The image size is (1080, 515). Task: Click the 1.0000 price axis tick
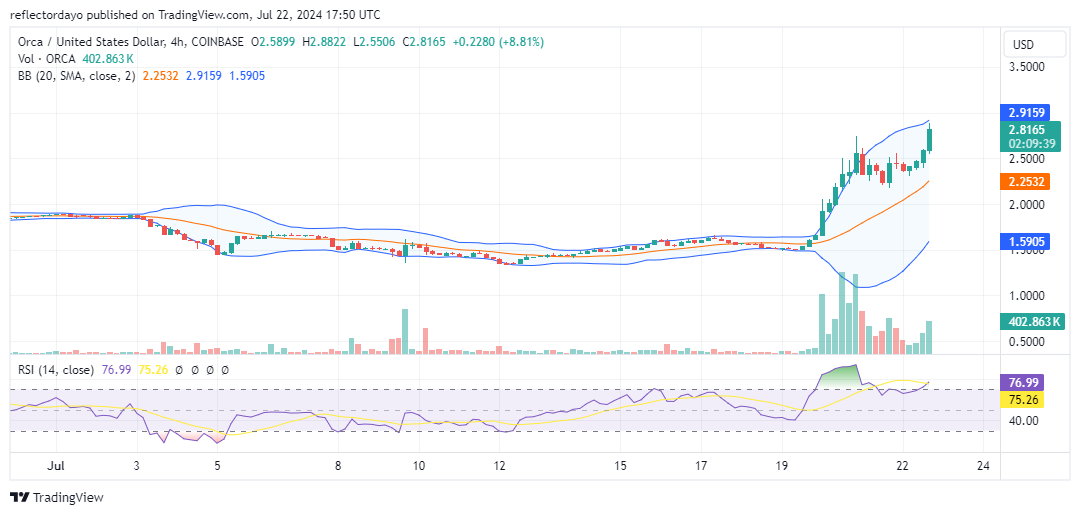(1026, 296)
